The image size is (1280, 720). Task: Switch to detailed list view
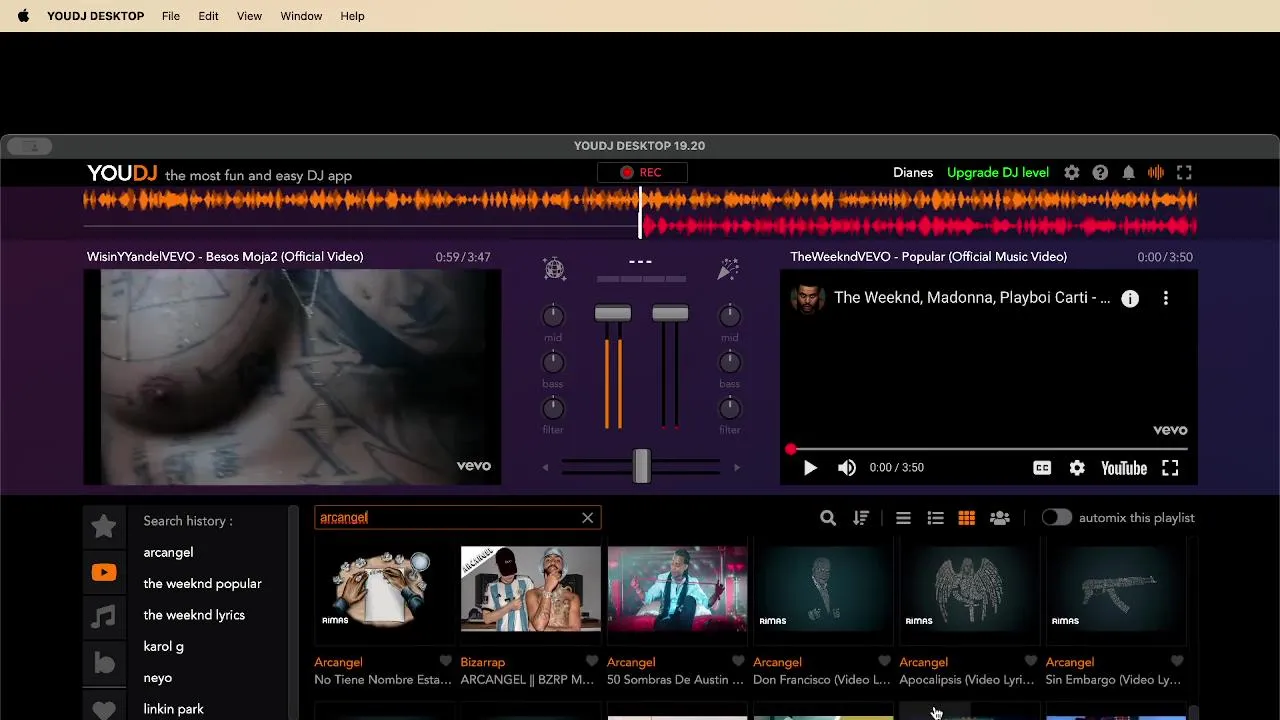tap(936, 518)
